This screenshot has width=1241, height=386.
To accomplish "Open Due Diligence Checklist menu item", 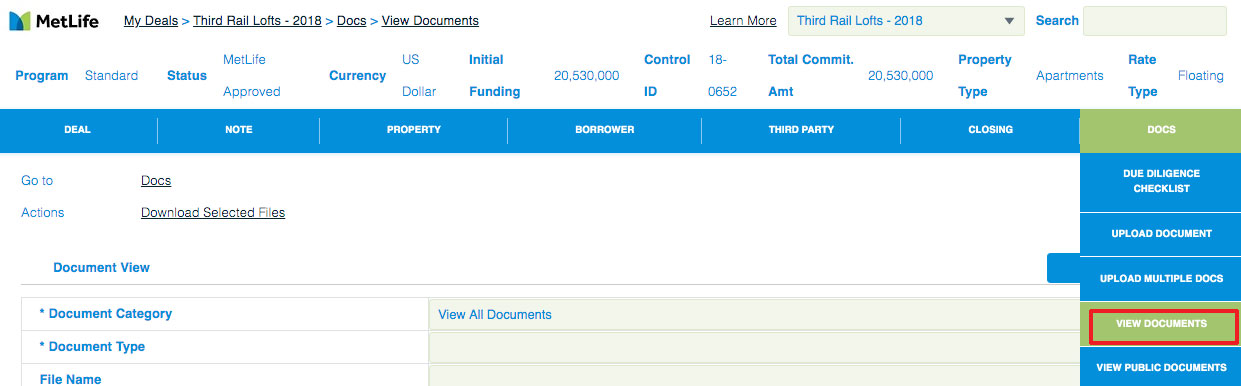I will (1161, 181).
